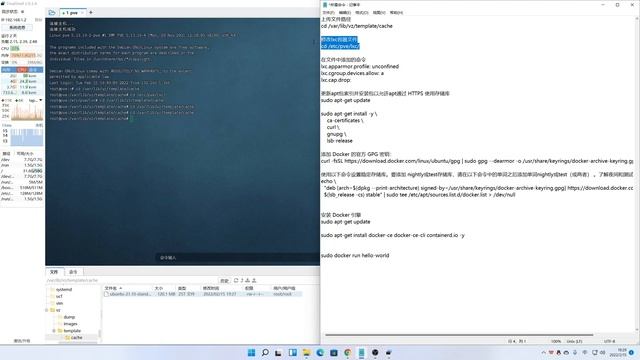This screenshot has width=640, height=360.
Task: Collapse the vz folder node
Action: [x=47, y=310]
